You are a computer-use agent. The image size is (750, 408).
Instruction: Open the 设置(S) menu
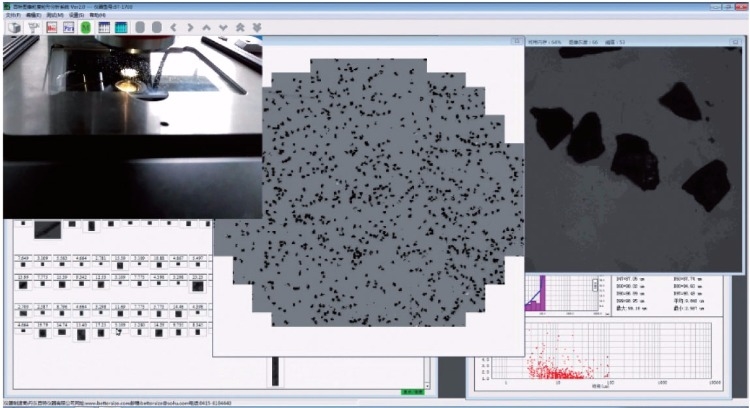(76, 16)
